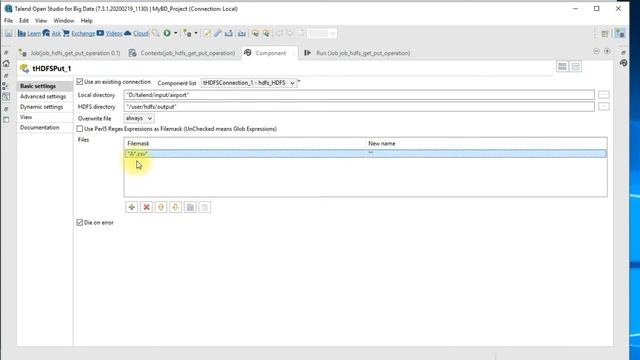The width and height of the screenshot is (640, 360).
Task: Open the dropdown arrow beside the Run icon
Action: coord(176,33)
